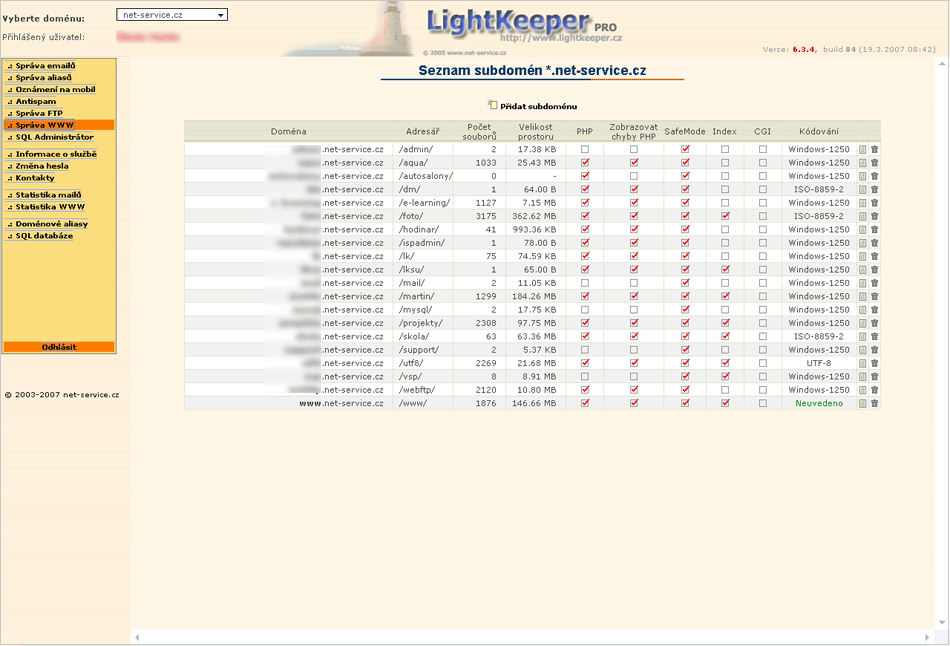
Task: Open the Antispam section
Action: click(x=35, y=101)
